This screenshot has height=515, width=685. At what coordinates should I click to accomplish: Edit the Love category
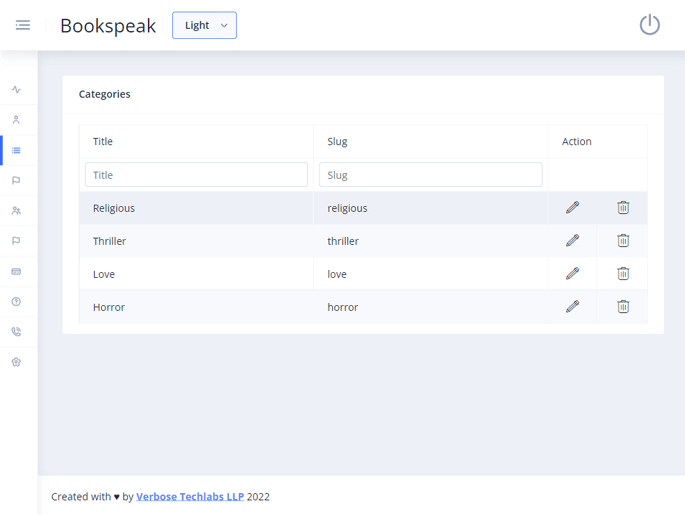pos(572,273)
